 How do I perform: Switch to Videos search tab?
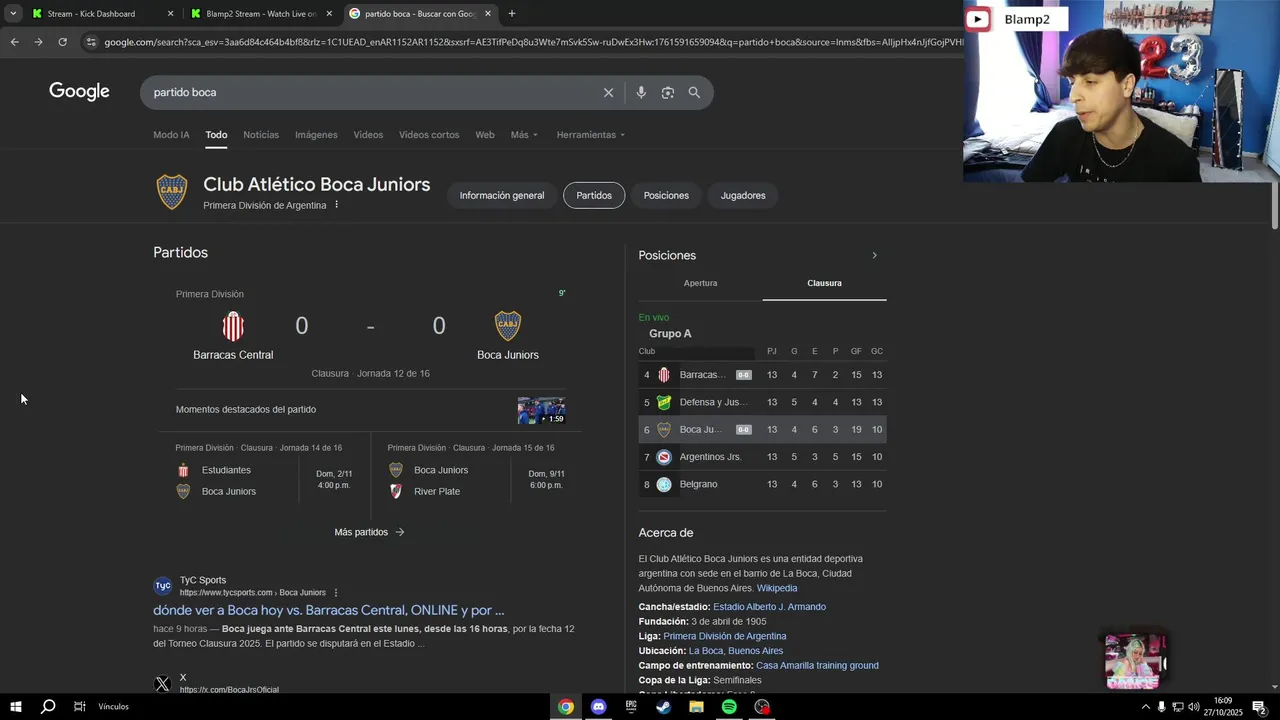(368, 135)
